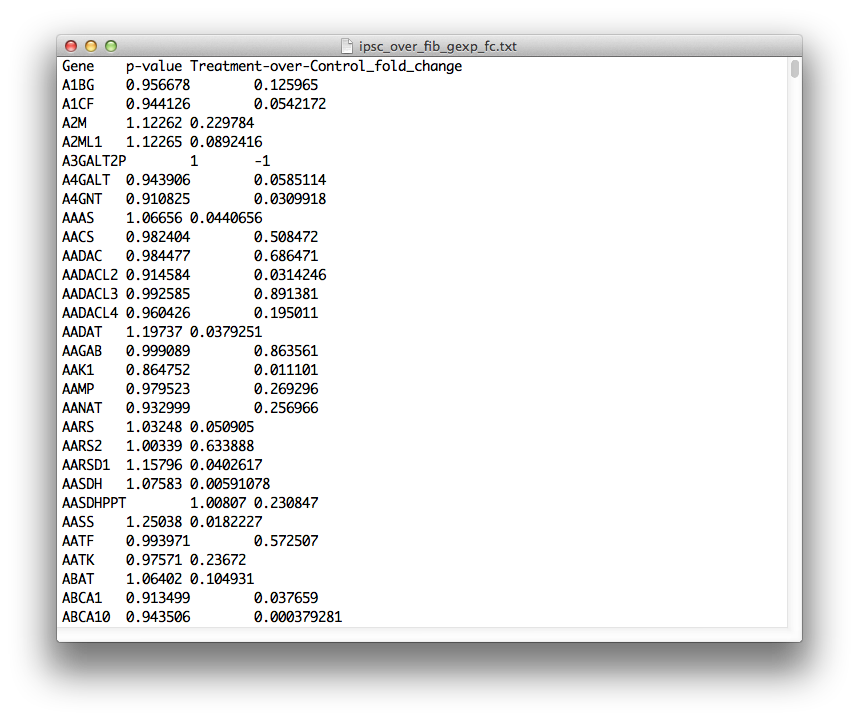Image resolution: width=859 pixels, height=721 pixels.
Task: Select value 0.000379281 in ABCA10 row
Action: (x=298, y=617)
